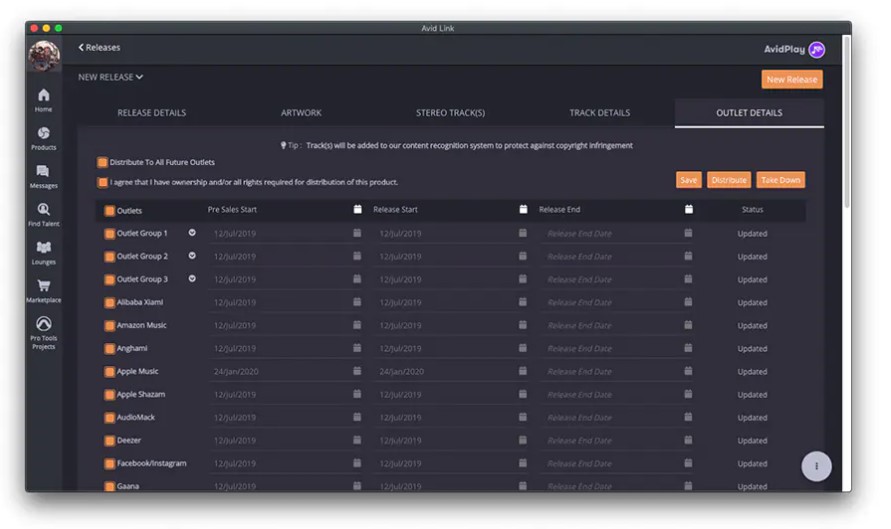Switch to the Track Details tab
The width and height of the screenshot is (891, 529).
[x=599, y=113]
